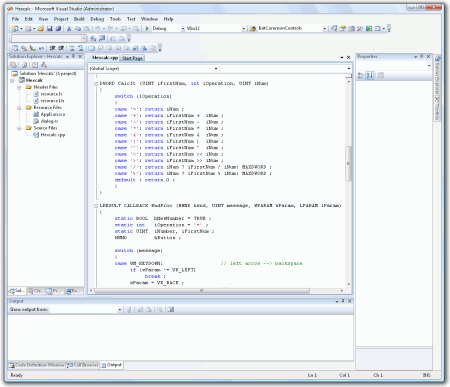The image size is (450, 387).
Task: Click the New Project toolbar icon
Action: (x=15, y=29)
